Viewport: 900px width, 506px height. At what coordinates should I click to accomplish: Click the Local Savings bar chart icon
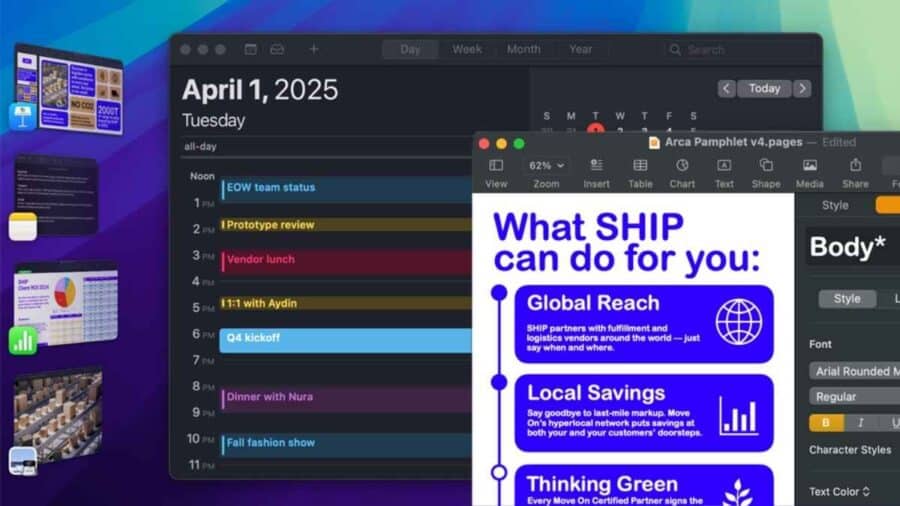coord(739,416)
